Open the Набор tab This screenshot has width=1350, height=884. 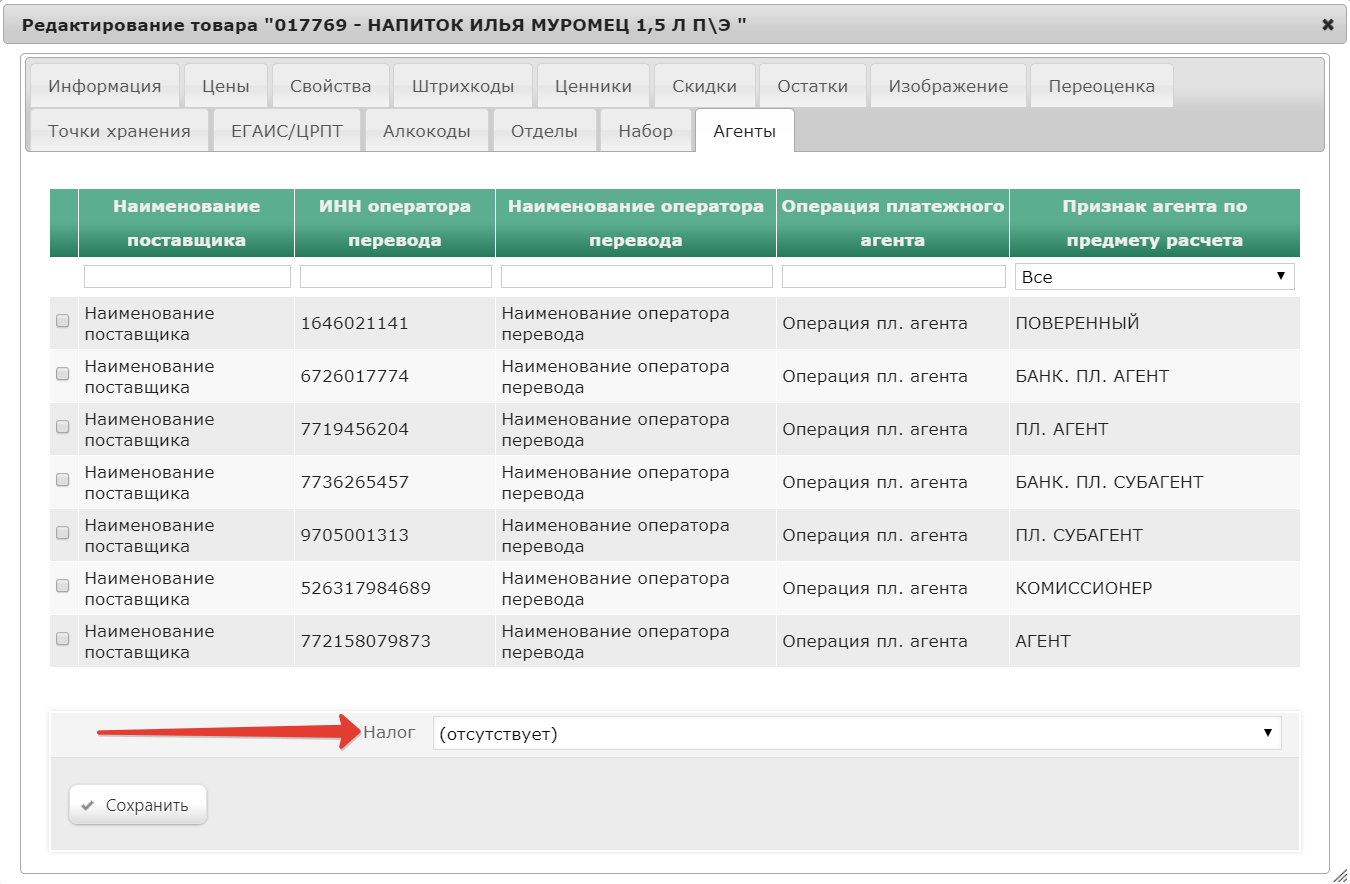(646, 131)
